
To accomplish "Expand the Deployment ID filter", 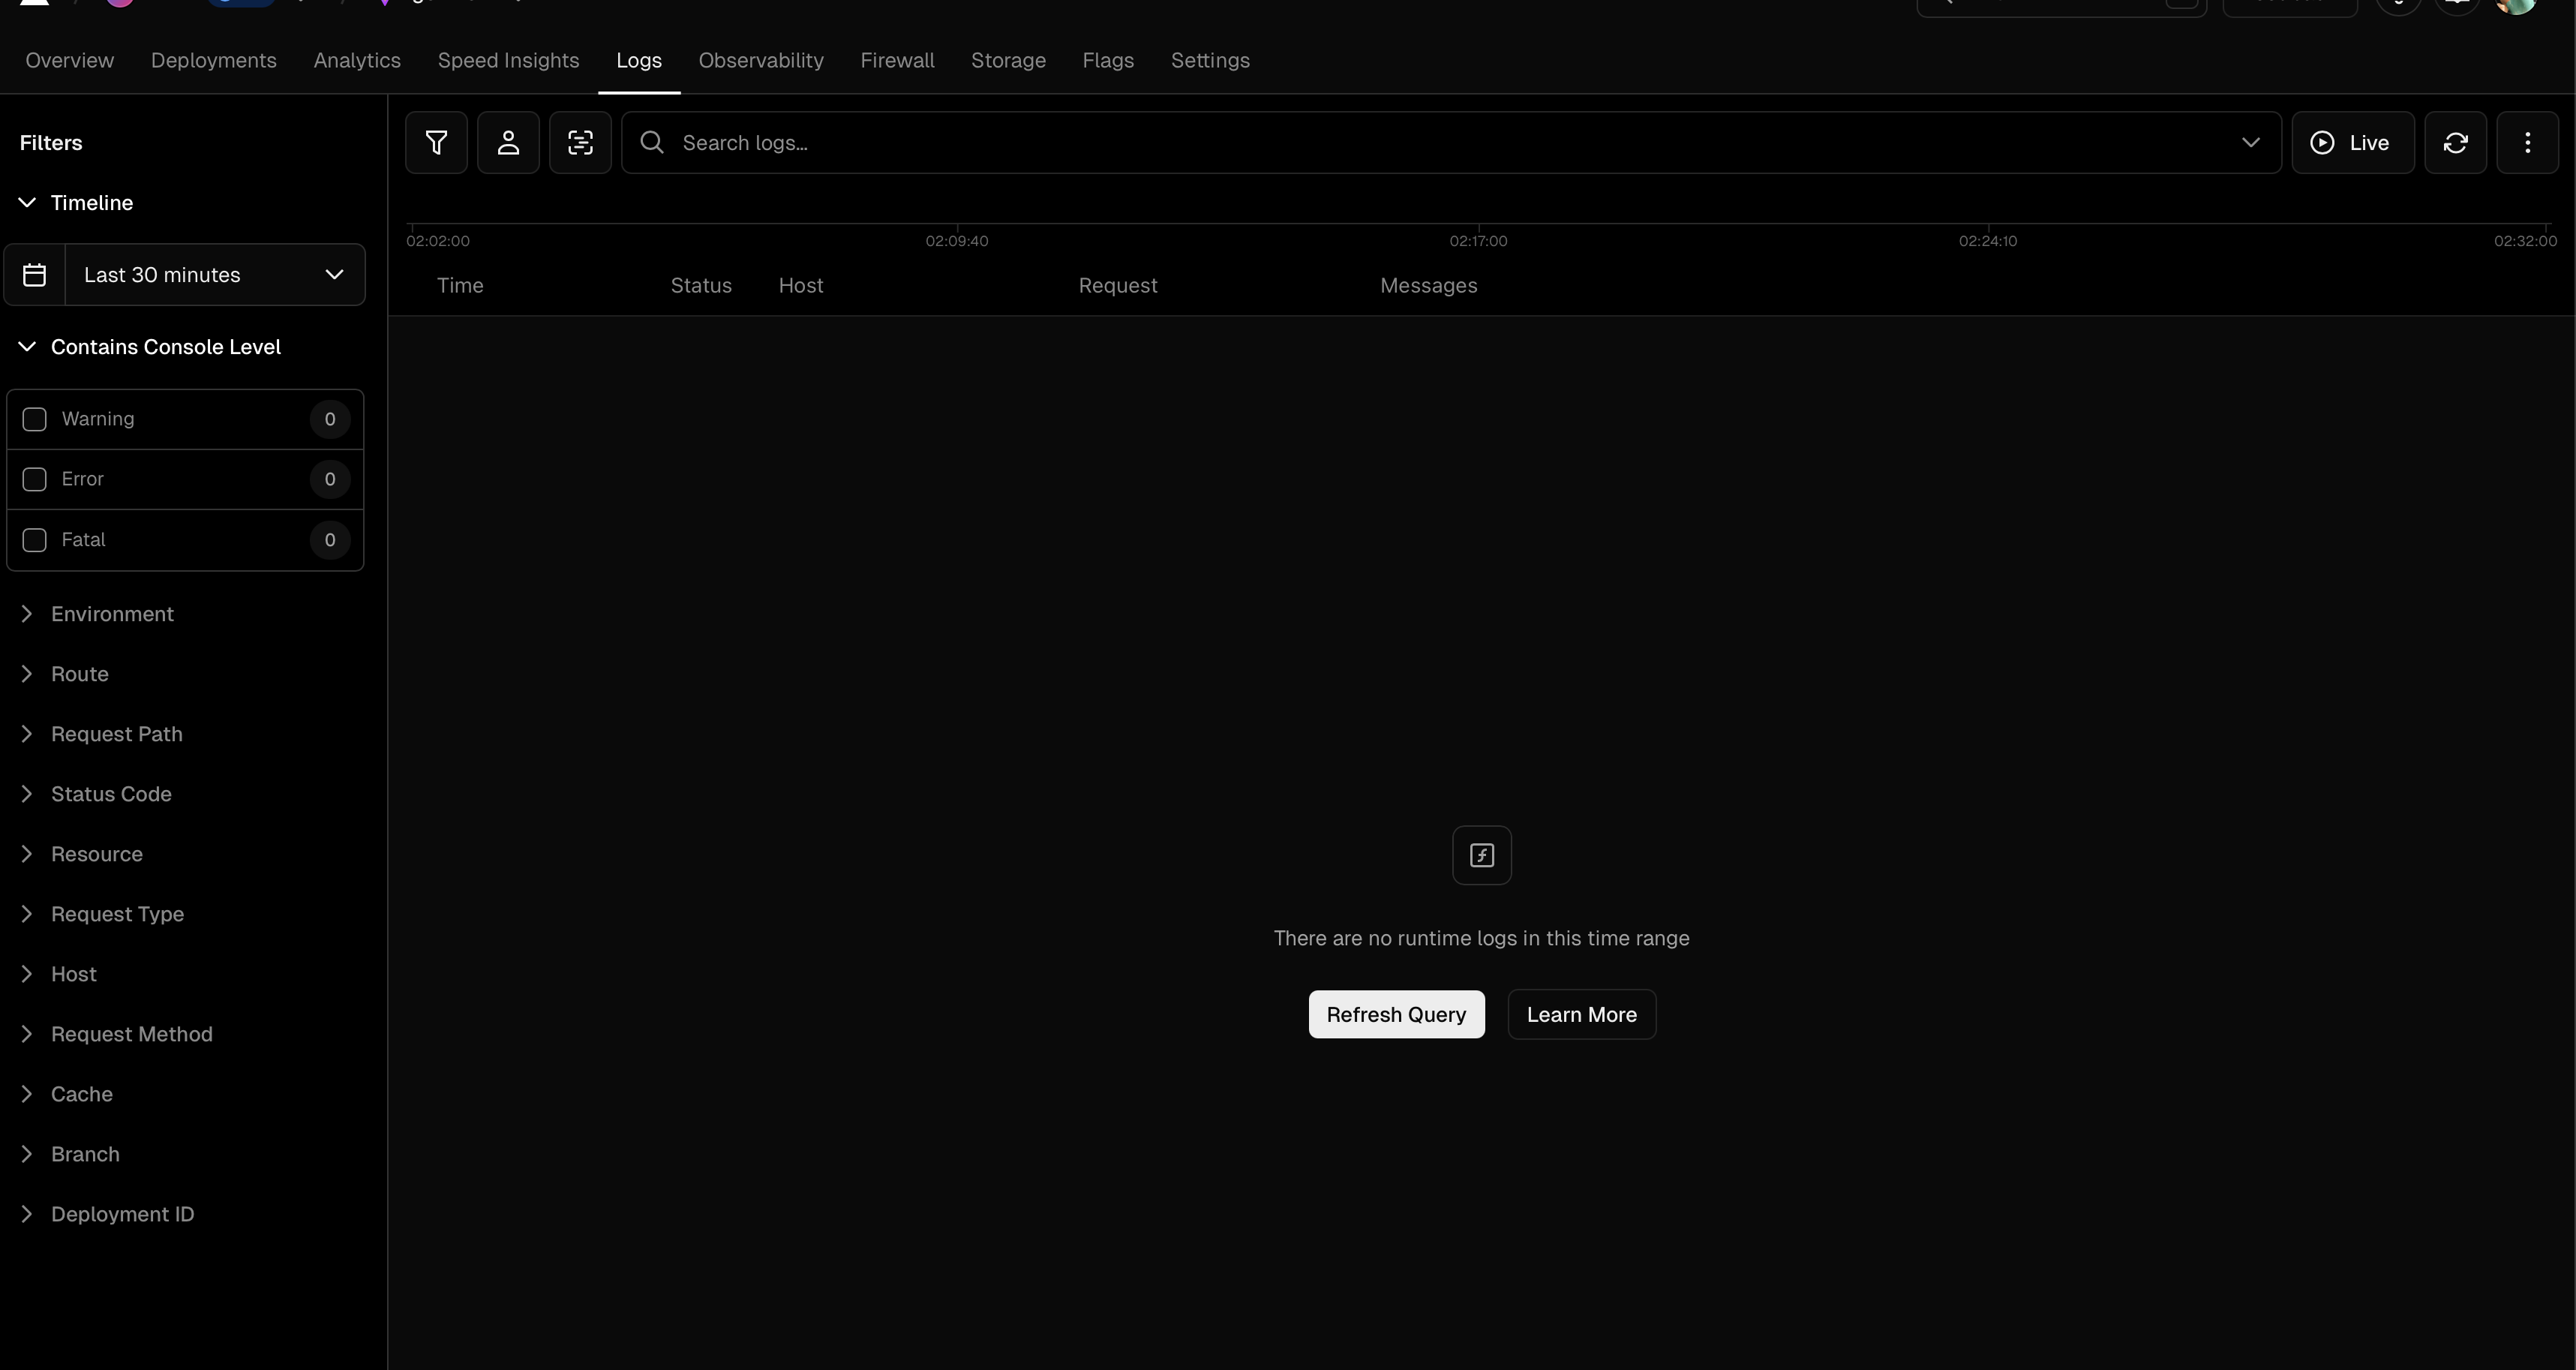I will pos(108,1214).
